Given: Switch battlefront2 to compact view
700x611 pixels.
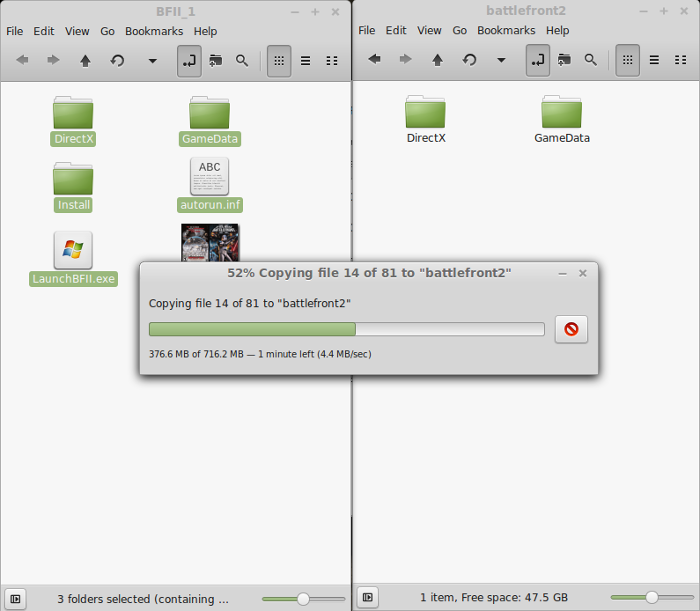Looking at the screenshot, I should (x=680, y=60).
